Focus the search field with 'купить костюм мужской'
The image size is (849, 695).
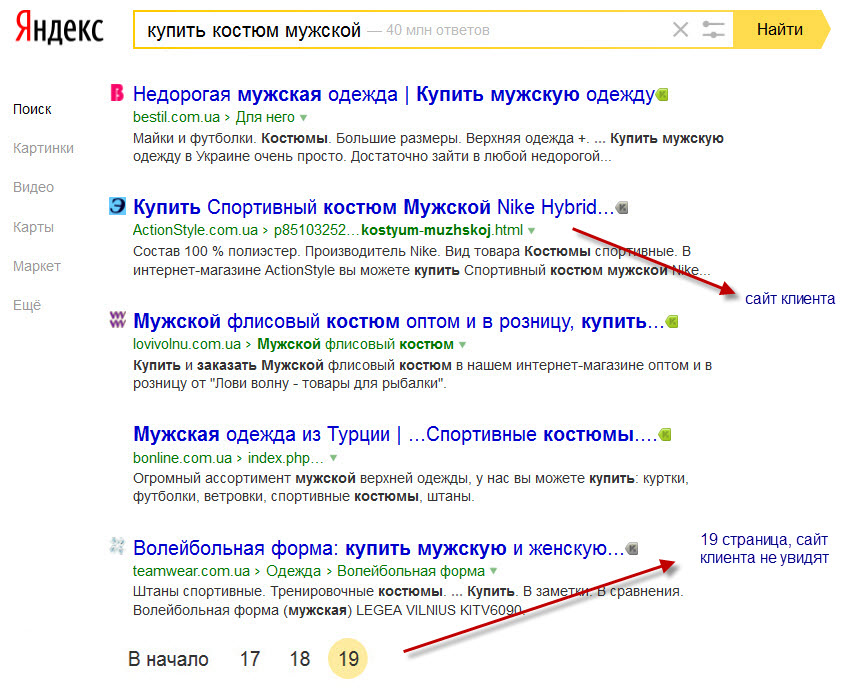pyautogui.click(x=433, y=29)
